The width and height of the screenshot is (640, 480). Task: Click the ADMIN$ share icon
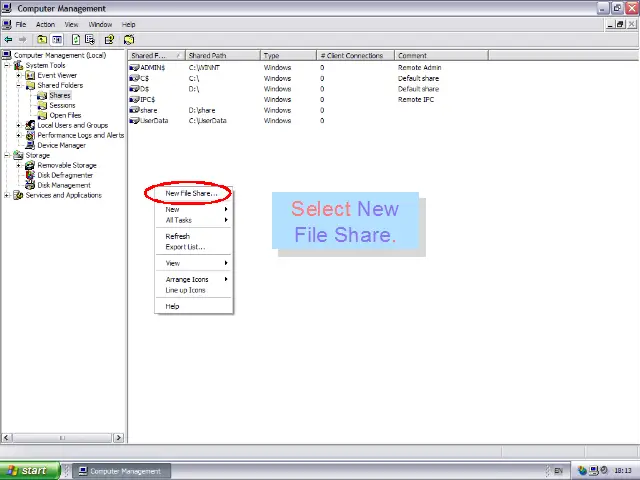click(x=135, y=68)
